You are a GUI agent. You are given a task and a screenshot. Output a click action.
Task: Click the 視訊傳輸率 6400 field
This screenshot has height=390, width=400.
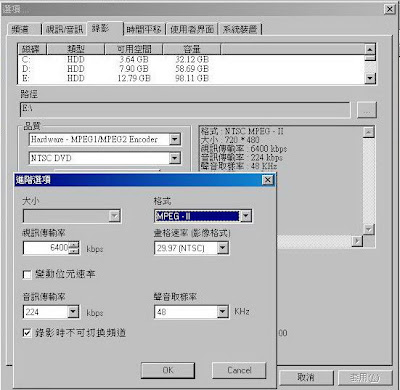pyautogui.click(x=46, y=248)
